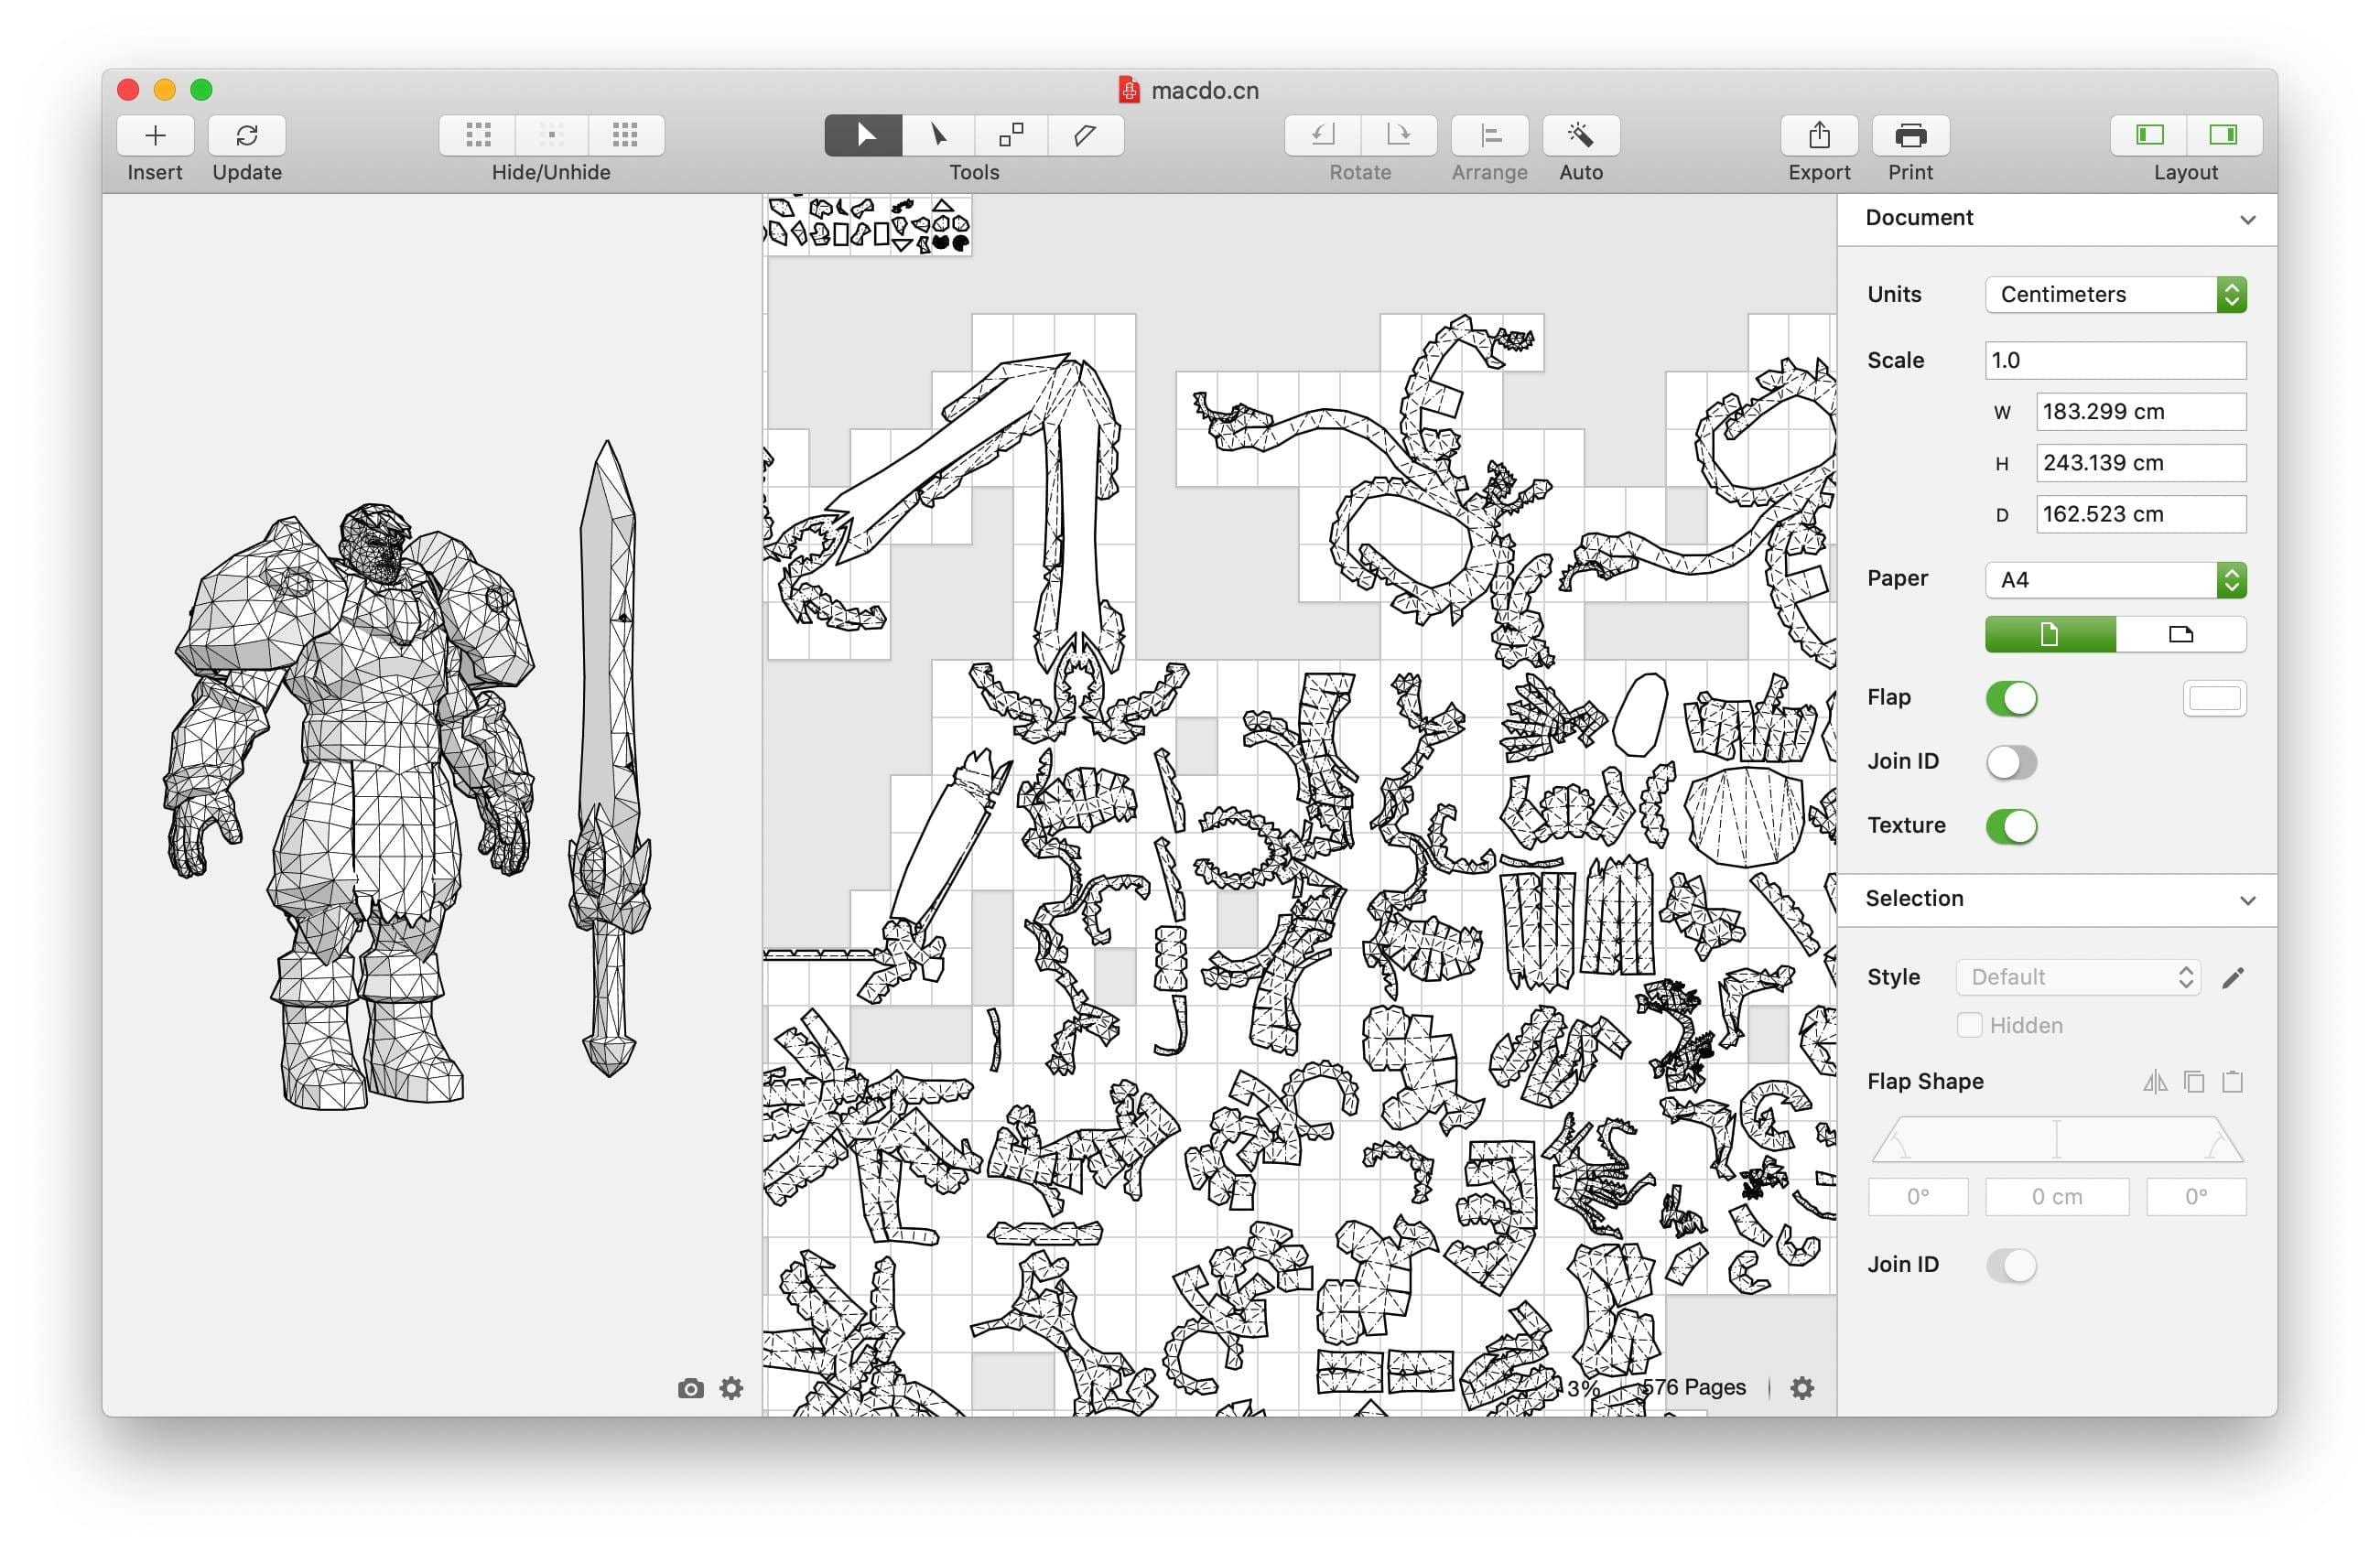Viewport: 2380px width, 1552px height.
Task: Select the join/split parts tool
Action: click(x=1010, y=135)
